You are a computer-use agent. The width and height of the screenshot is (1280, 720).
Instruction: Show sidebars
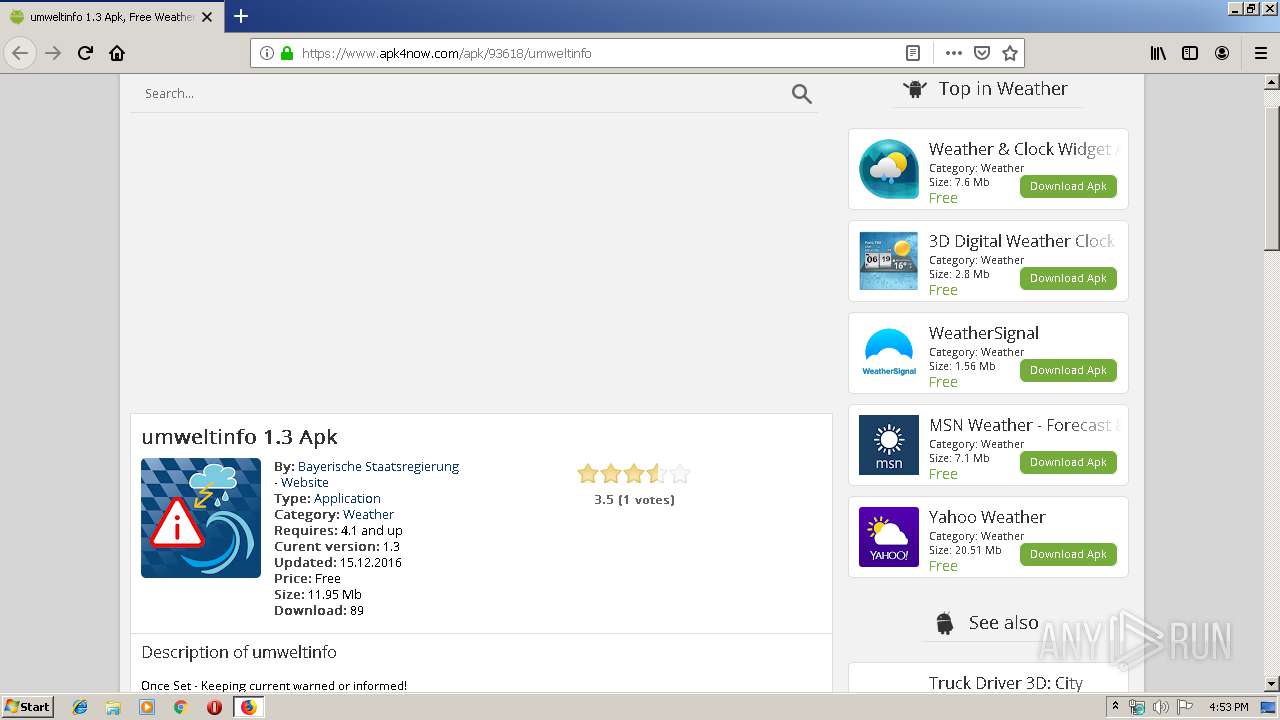click(x=1190, y=53)
